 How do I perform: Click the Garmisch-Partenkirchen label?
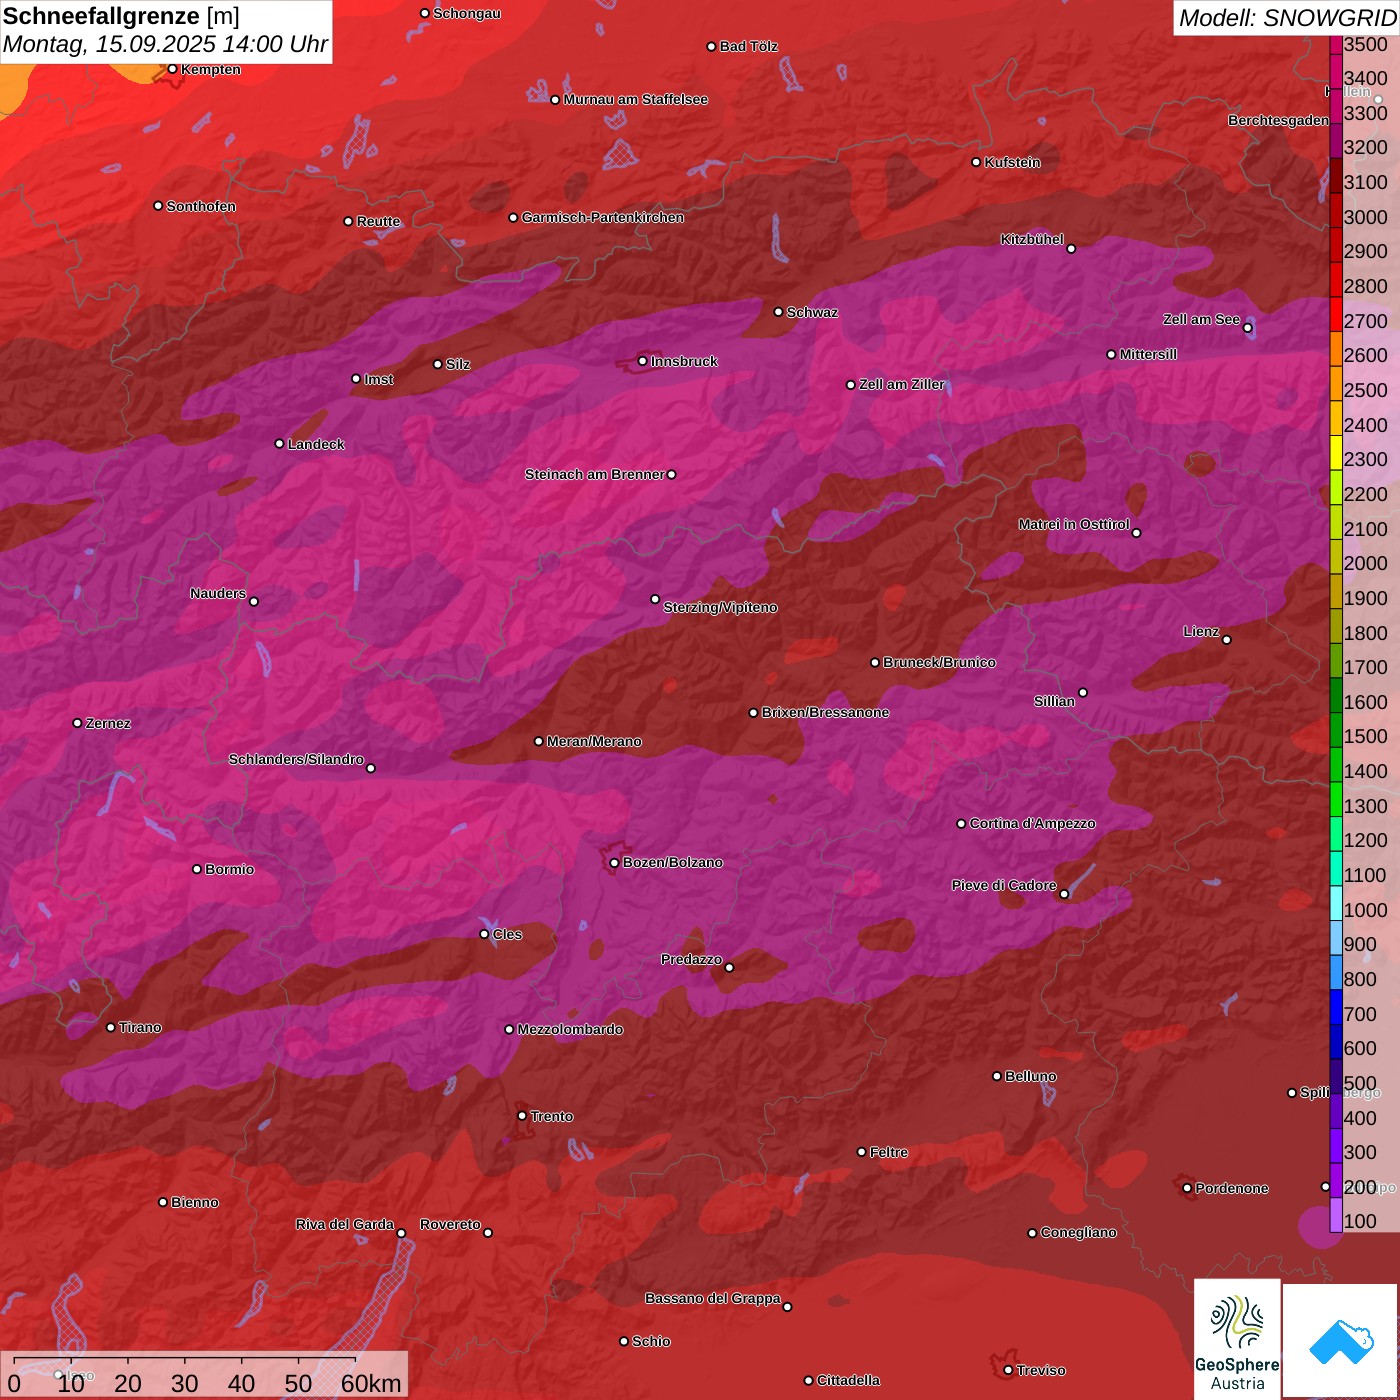[603, 217]
